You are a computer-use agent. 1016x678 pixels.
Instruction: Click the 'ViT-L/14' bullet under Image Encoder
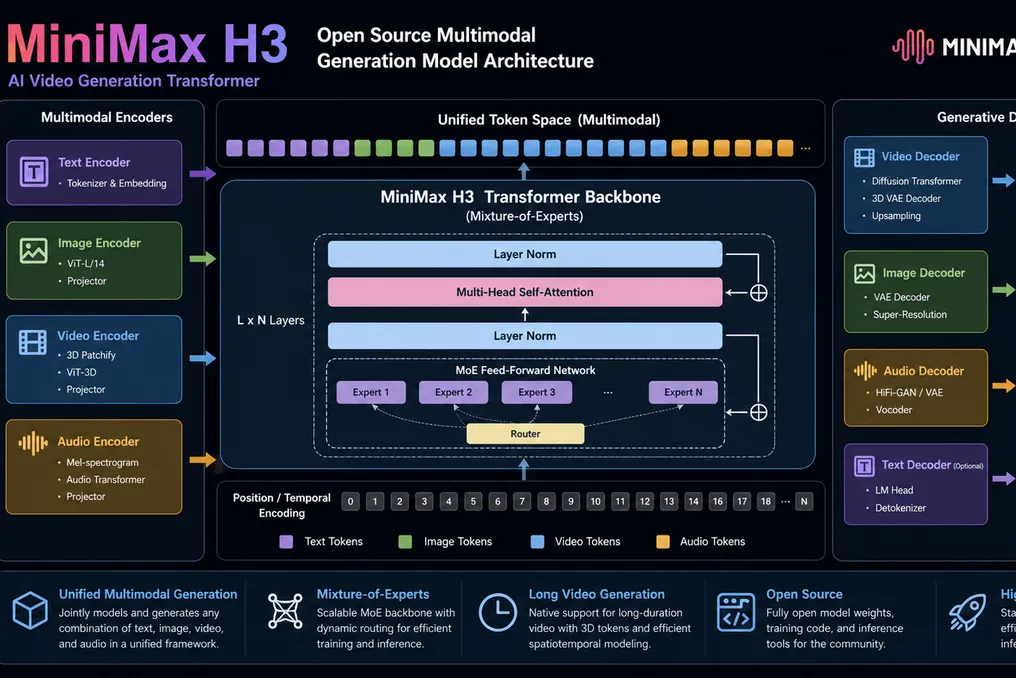86,263
